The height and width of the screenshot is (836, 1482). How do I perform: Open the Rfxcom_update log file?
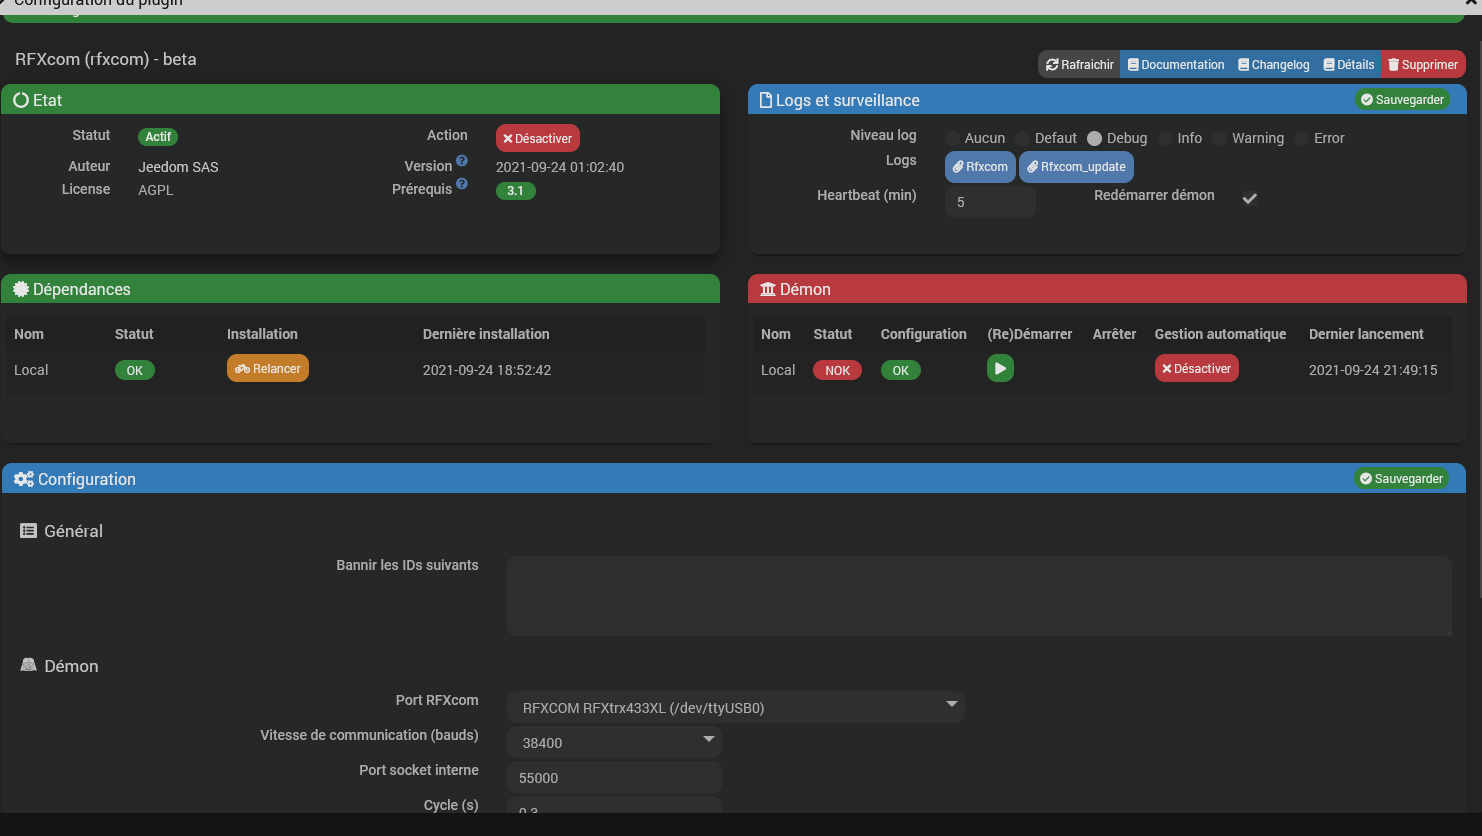(1076, 167)
